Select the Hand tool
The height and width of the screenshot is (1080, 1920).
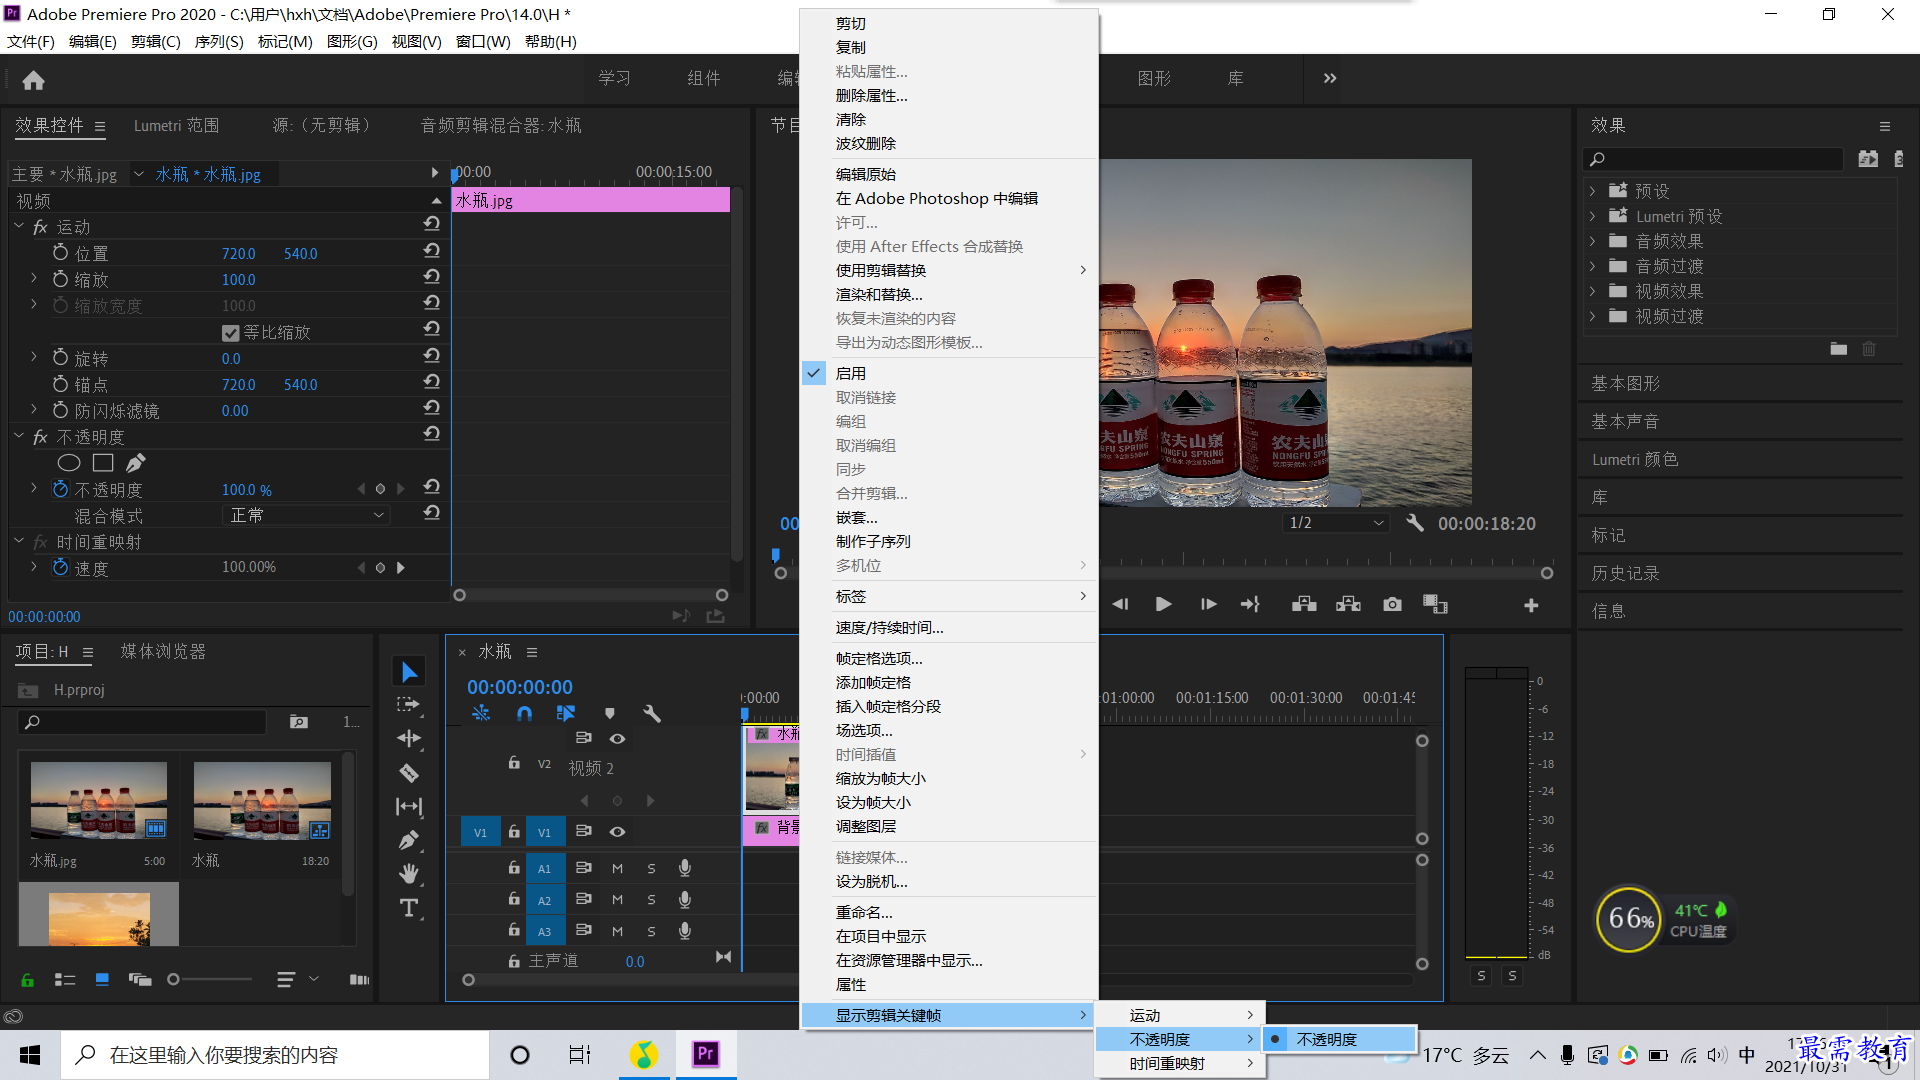click(x=409, y=874)
